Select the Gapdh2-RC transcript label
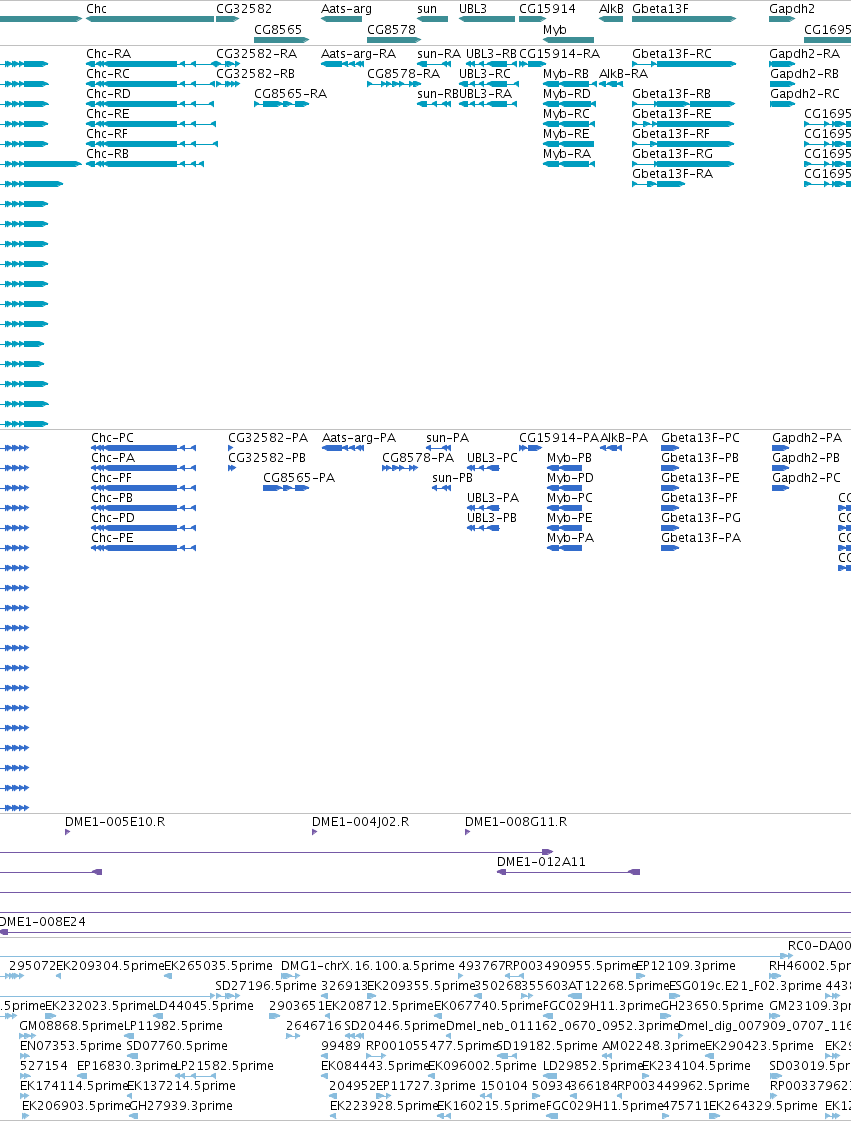 click(x=805, y=94)
